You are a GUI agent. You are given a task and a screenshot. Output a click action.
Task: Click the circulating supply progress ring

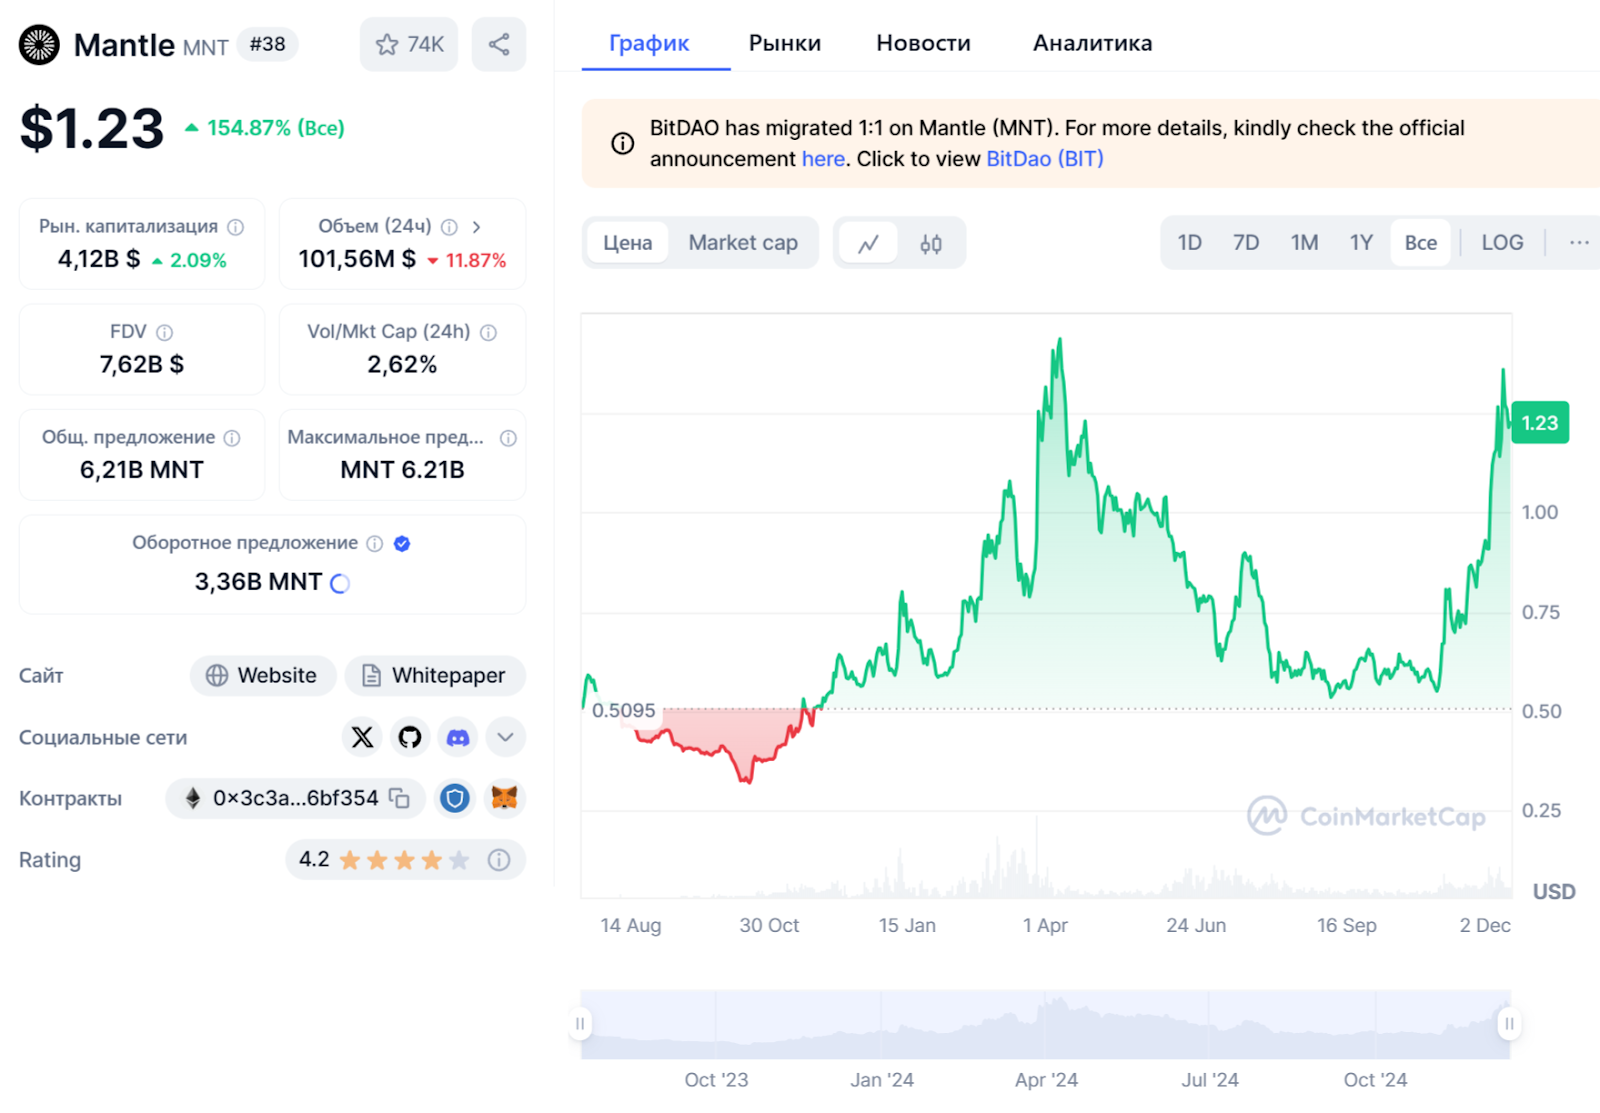(x=340, y=583)
